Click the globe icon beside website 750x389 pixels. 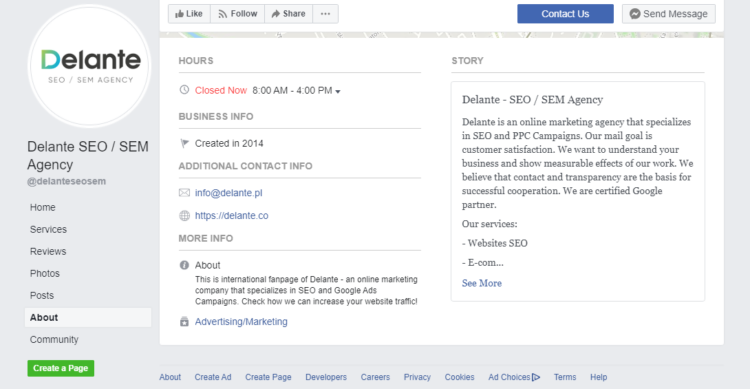pyautogui.click(x=184, y=216)
